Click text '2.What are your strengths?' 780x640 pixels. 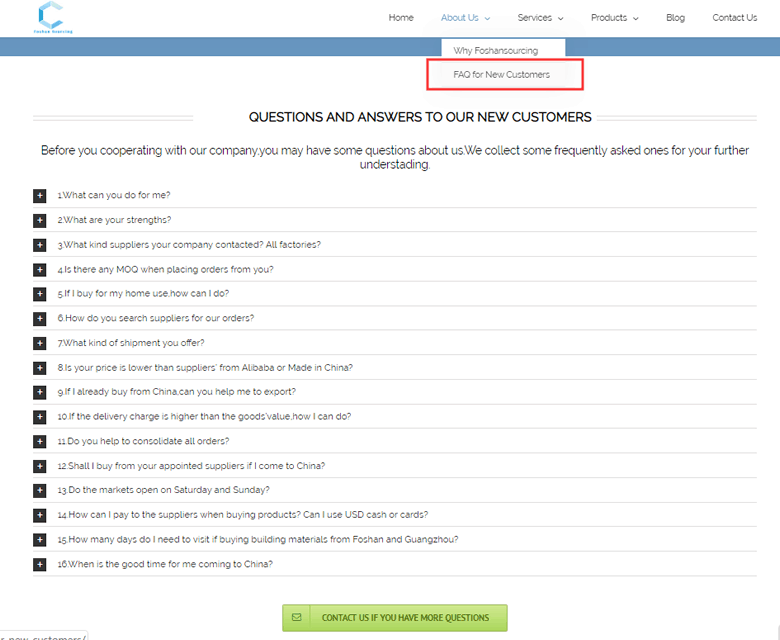(x=114, y=220)
